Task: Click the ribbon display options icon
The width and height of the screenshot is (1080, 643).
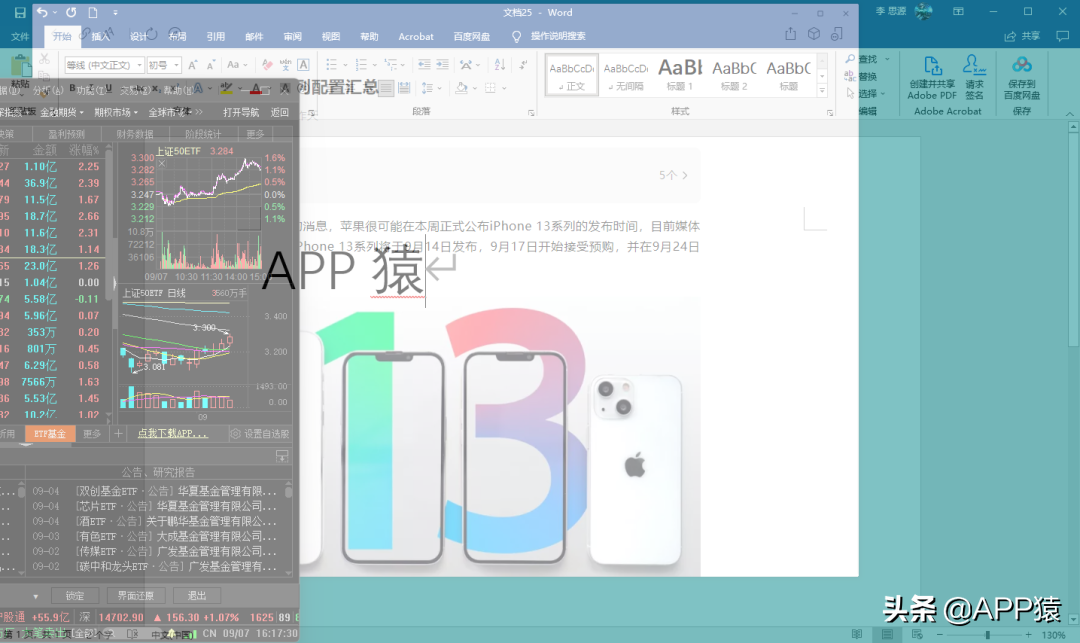Action: click(958, 12)
